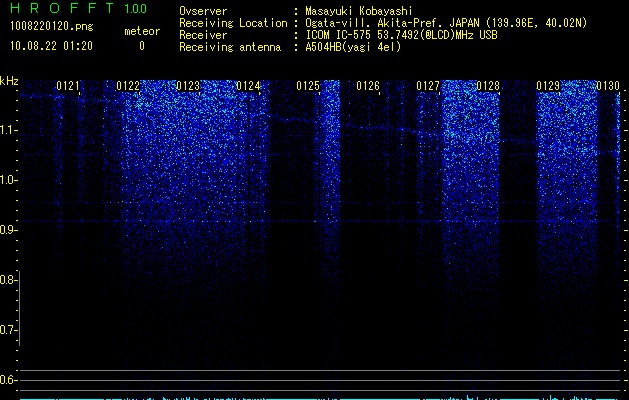Click the 0126 time marker
The width and height of the screenshot is (629, 400).
368,86
